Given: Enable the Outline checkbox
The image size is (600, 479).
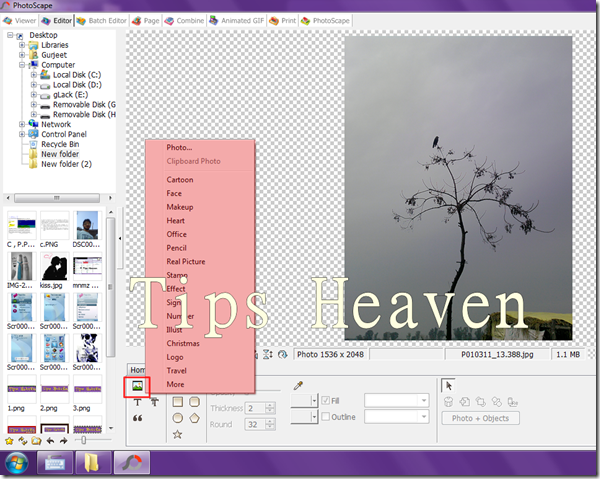Looking at the screenshot, I should pos(326,416).
